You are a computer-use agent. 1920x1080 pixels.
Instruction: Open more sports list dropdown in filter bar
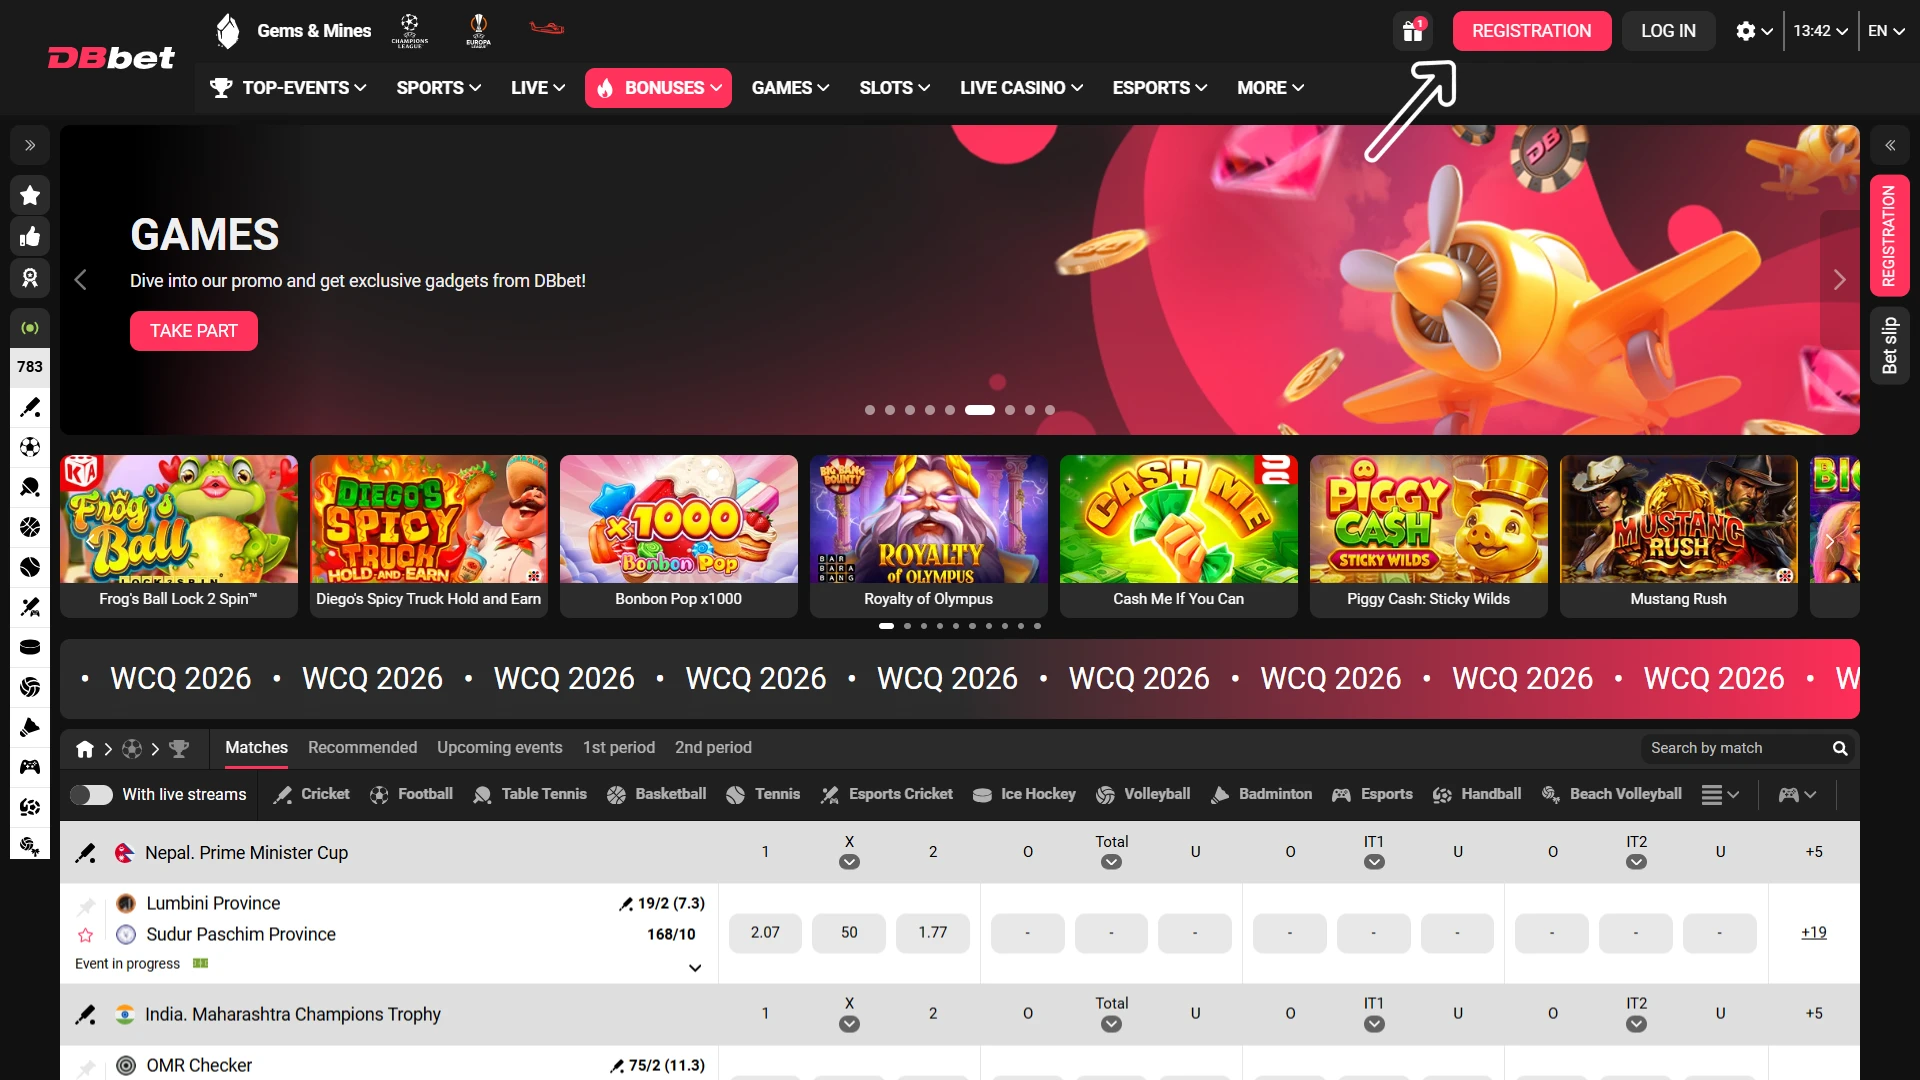point(1720,795)
